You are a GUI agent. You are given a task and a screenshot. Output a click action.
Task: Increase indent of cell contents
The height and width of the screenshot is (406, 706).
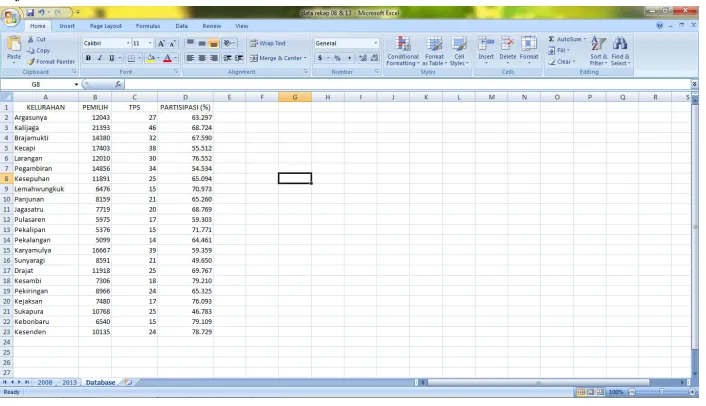coord(239,58)
